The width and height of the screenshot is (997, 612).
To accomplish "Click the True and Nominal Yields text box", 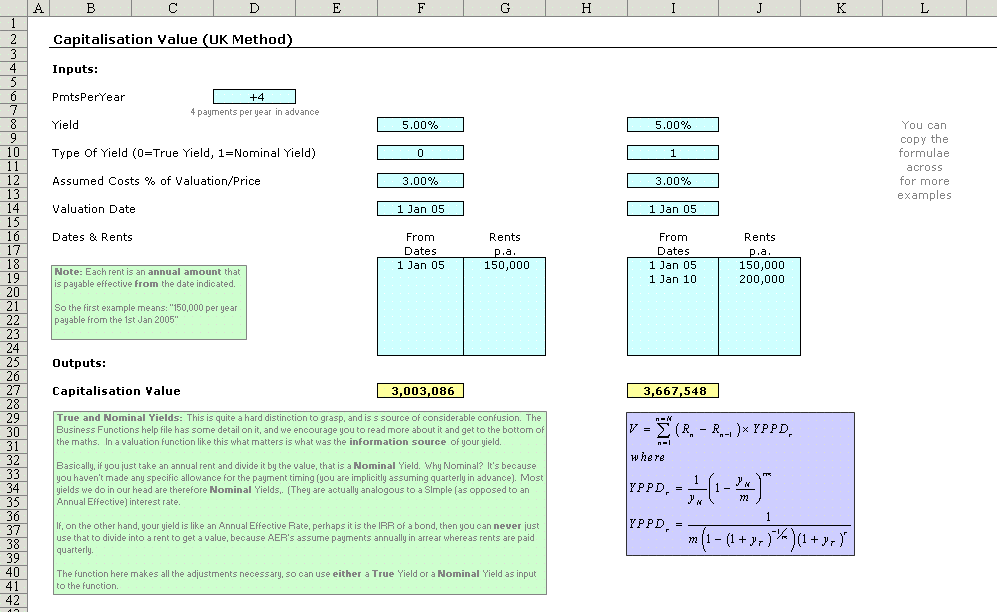I will (299, 501).
